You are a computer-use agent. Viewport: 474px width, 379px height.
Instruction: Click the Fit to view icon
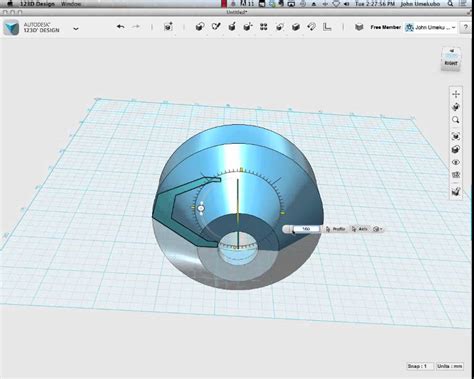coord(456,136)
